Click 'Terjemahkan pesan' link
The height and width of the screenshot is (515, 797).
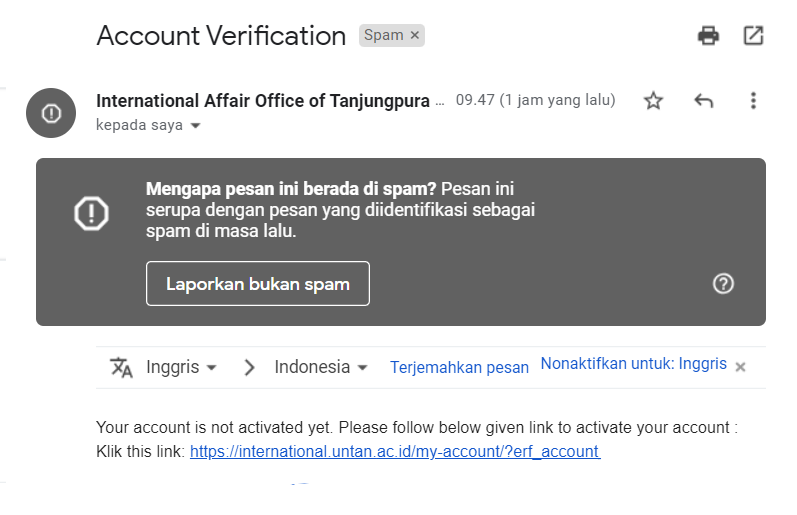pyautogui.click(x=459, y=367)
